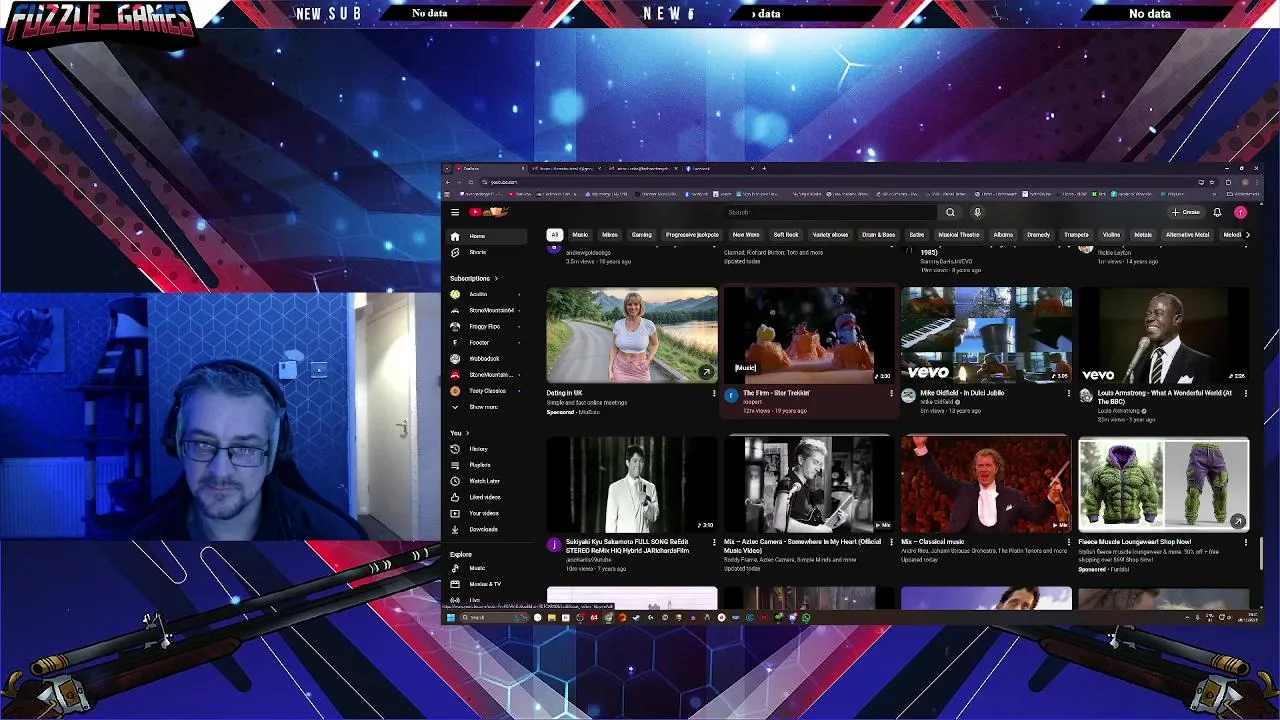The image size is (1280, 720).
Task: Click the browser back arrow
Action: pos(448,182)
